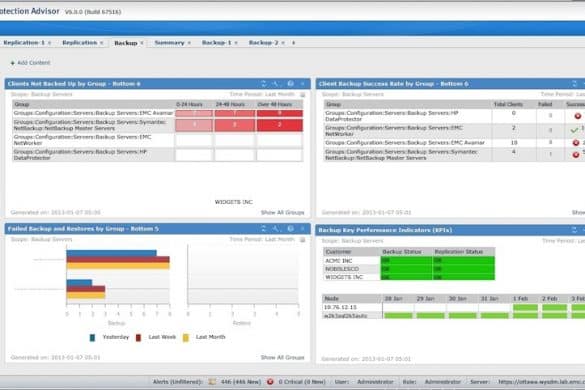Close the Failed Backup and Restores panel
This screenshot has height=390, width=585.
(303, 228)
